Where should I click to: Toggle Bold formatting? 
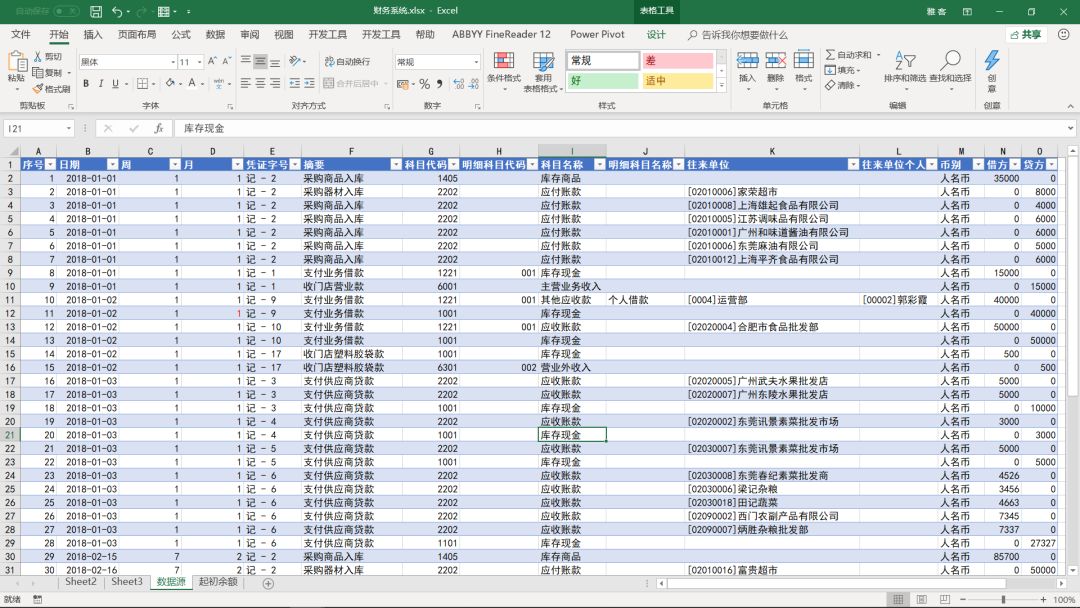point(86,83)
